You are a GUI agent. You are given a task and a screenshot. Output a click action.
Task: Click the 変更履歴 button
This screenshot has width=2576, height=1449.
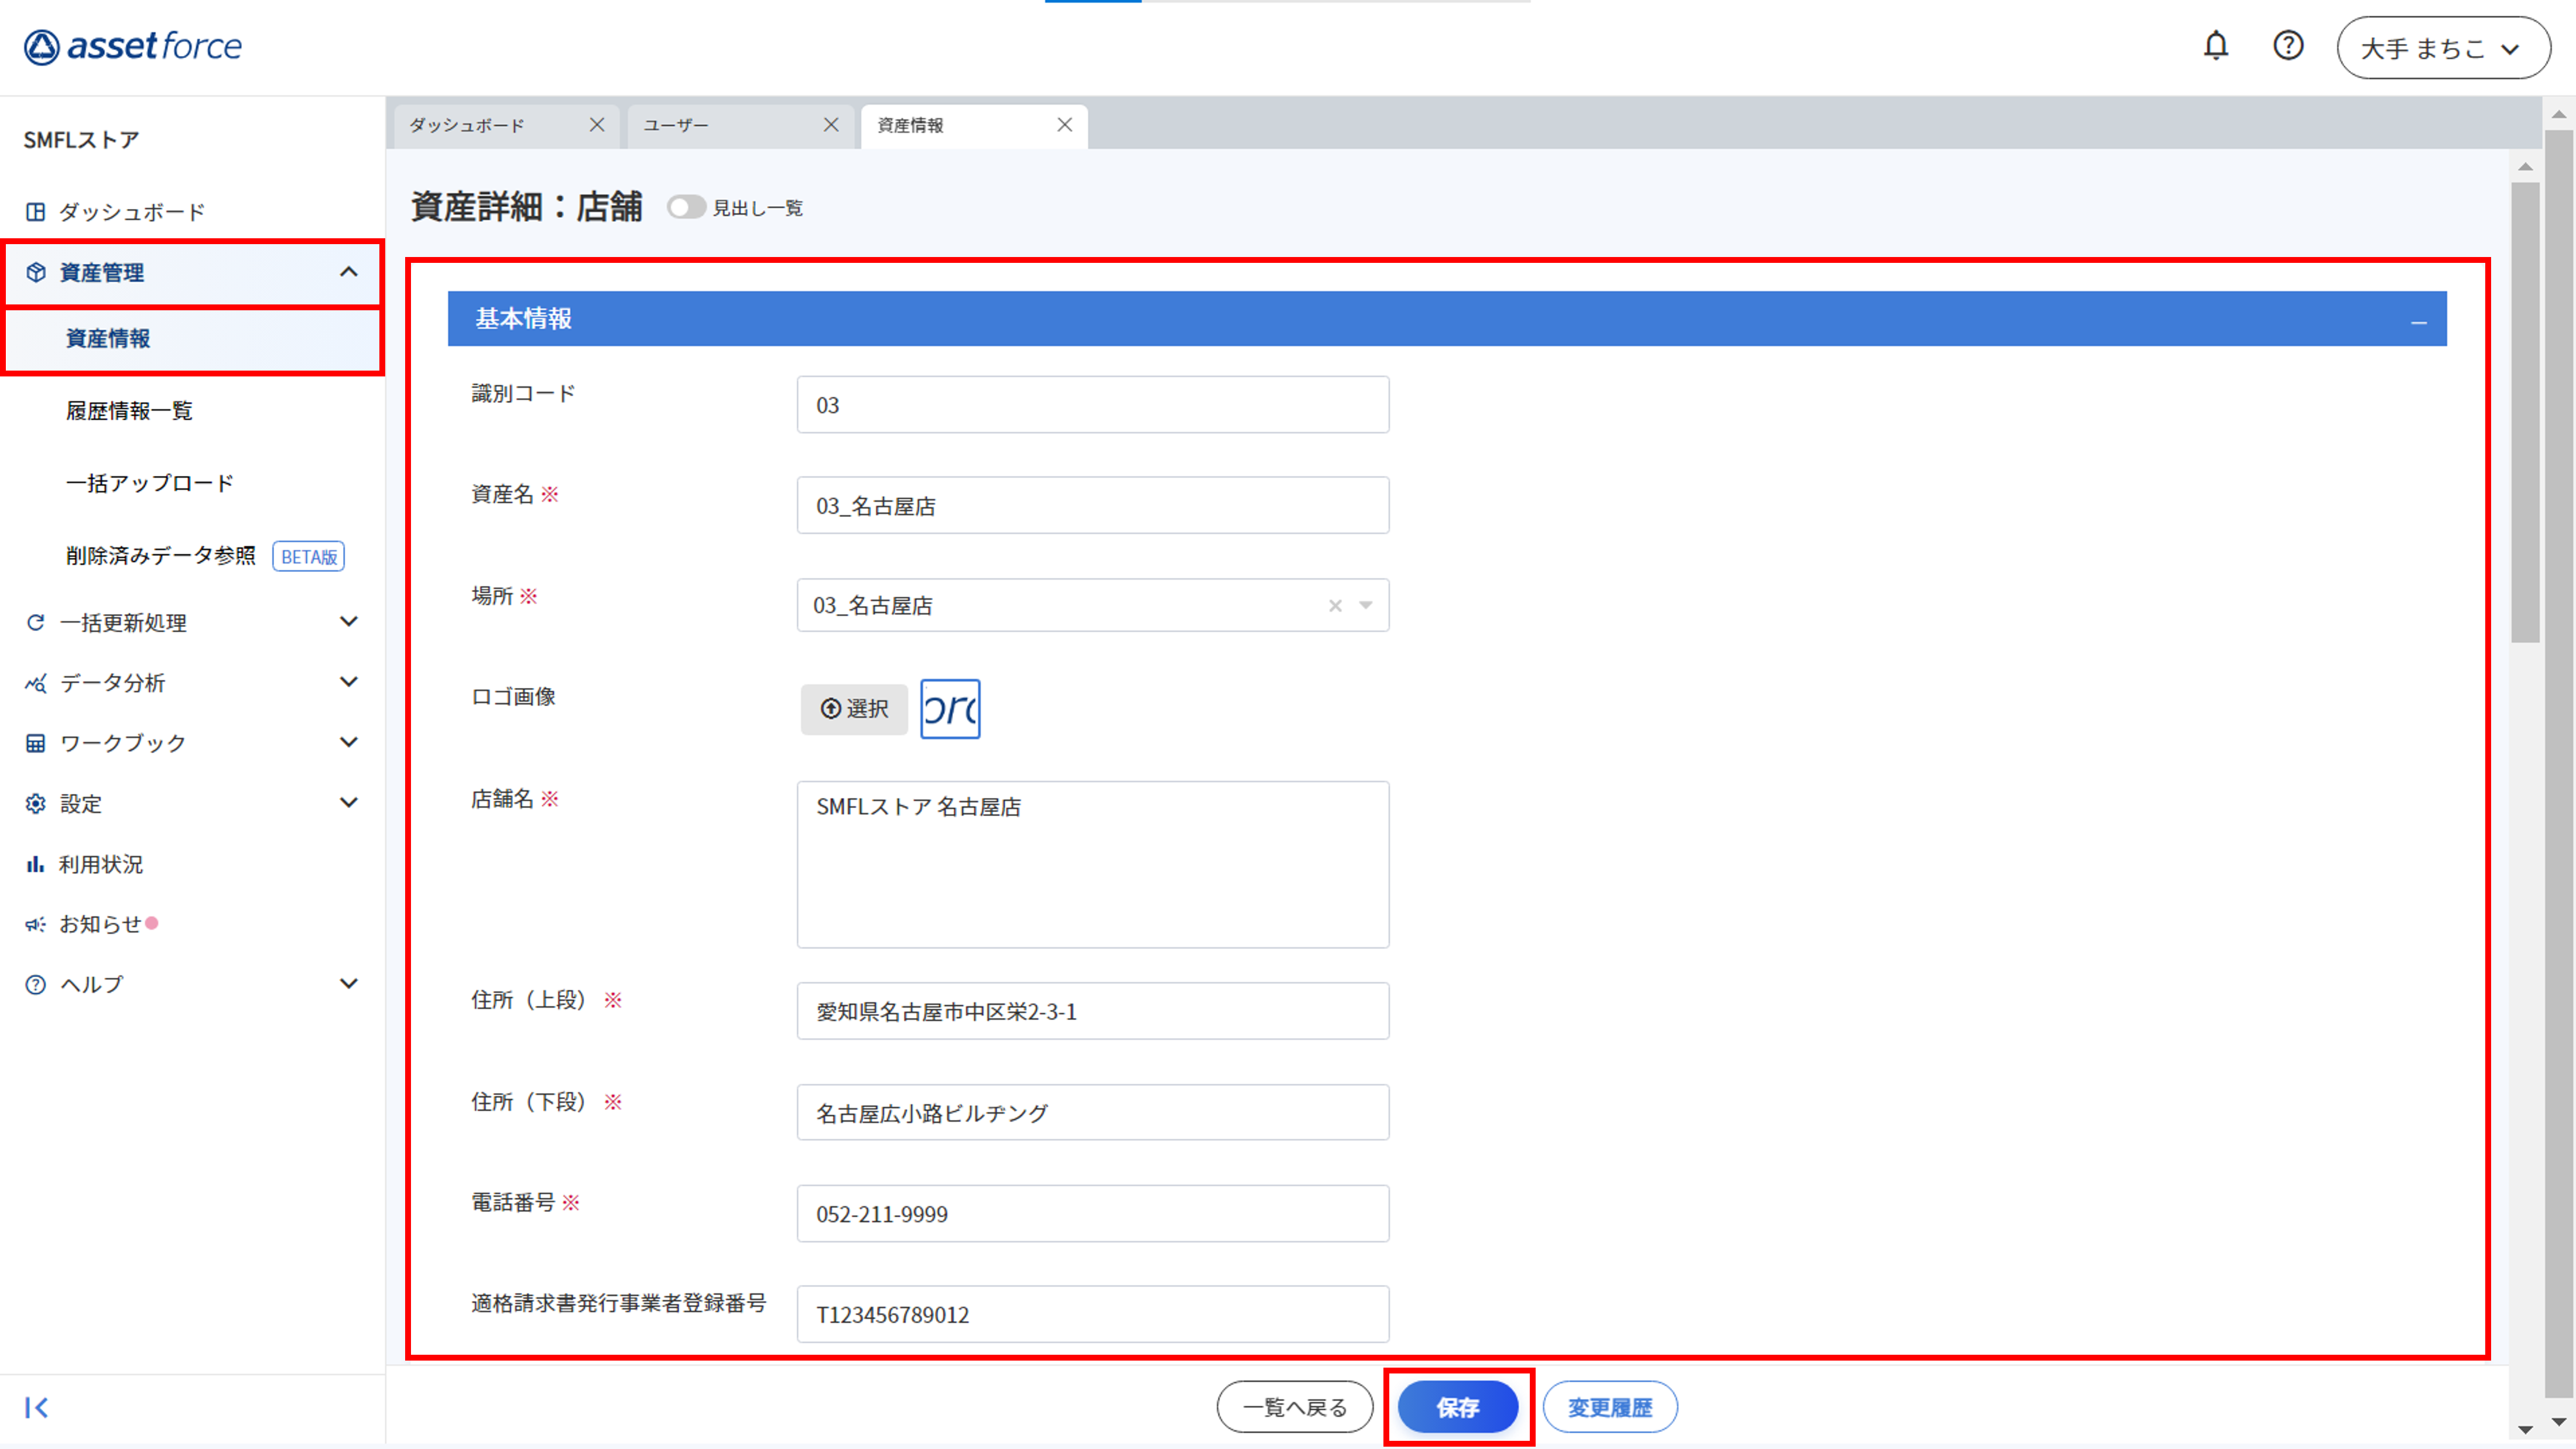click(1609, 1407)
